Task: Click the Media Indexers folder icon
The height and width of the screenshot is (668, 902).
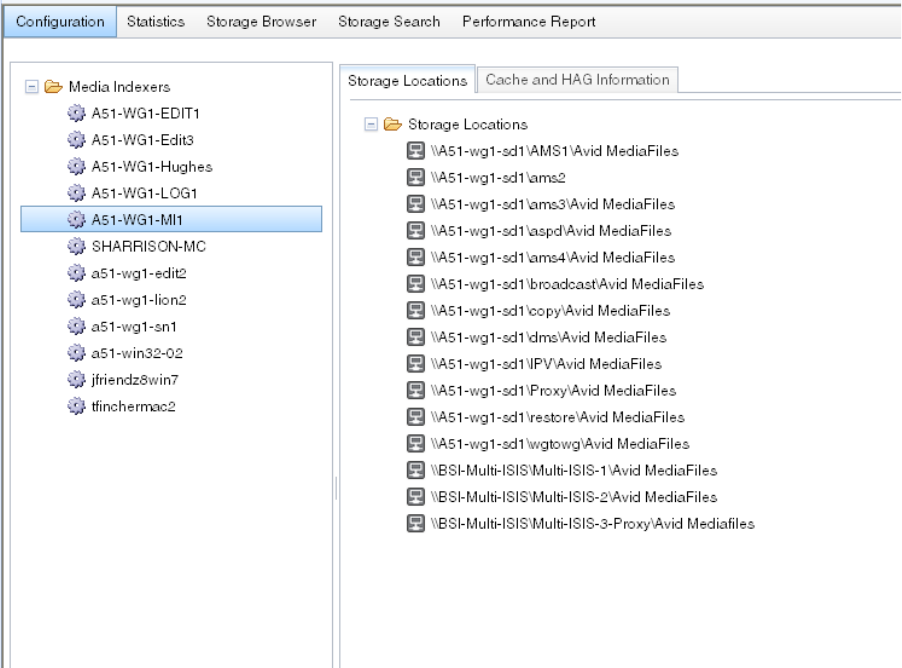Action: click(x=47, y=87)
